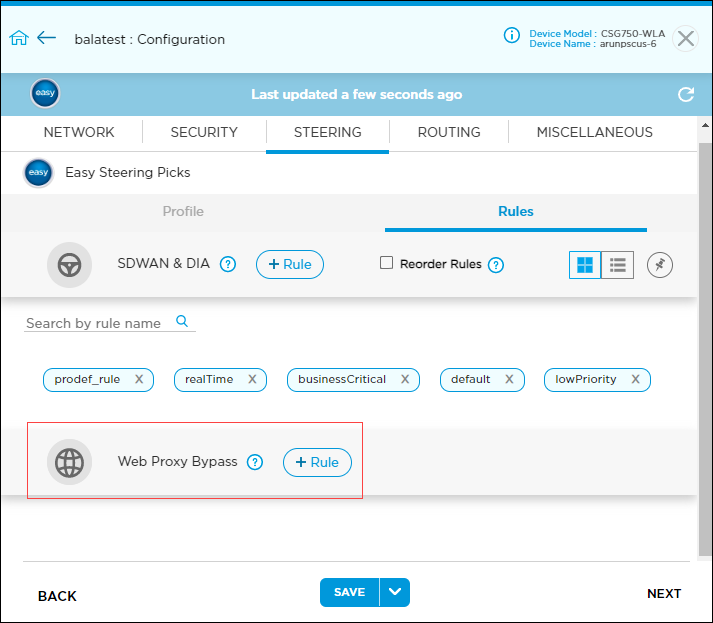Viewport: 713px width, 623px height.
Task: Expand the Save dropdown arrow
Action: pos(395,592)
